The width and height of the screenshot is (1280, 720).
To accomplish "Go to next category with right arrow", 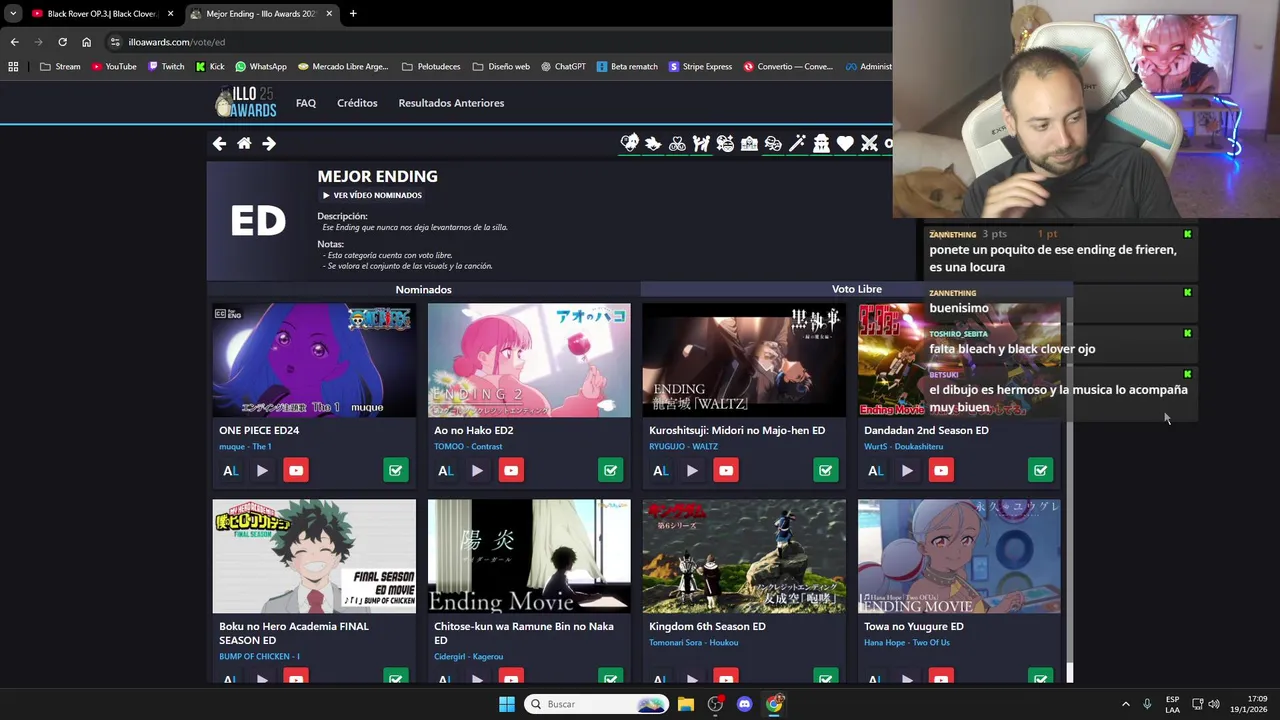I will pyautogui.click(x=269, y=144).
